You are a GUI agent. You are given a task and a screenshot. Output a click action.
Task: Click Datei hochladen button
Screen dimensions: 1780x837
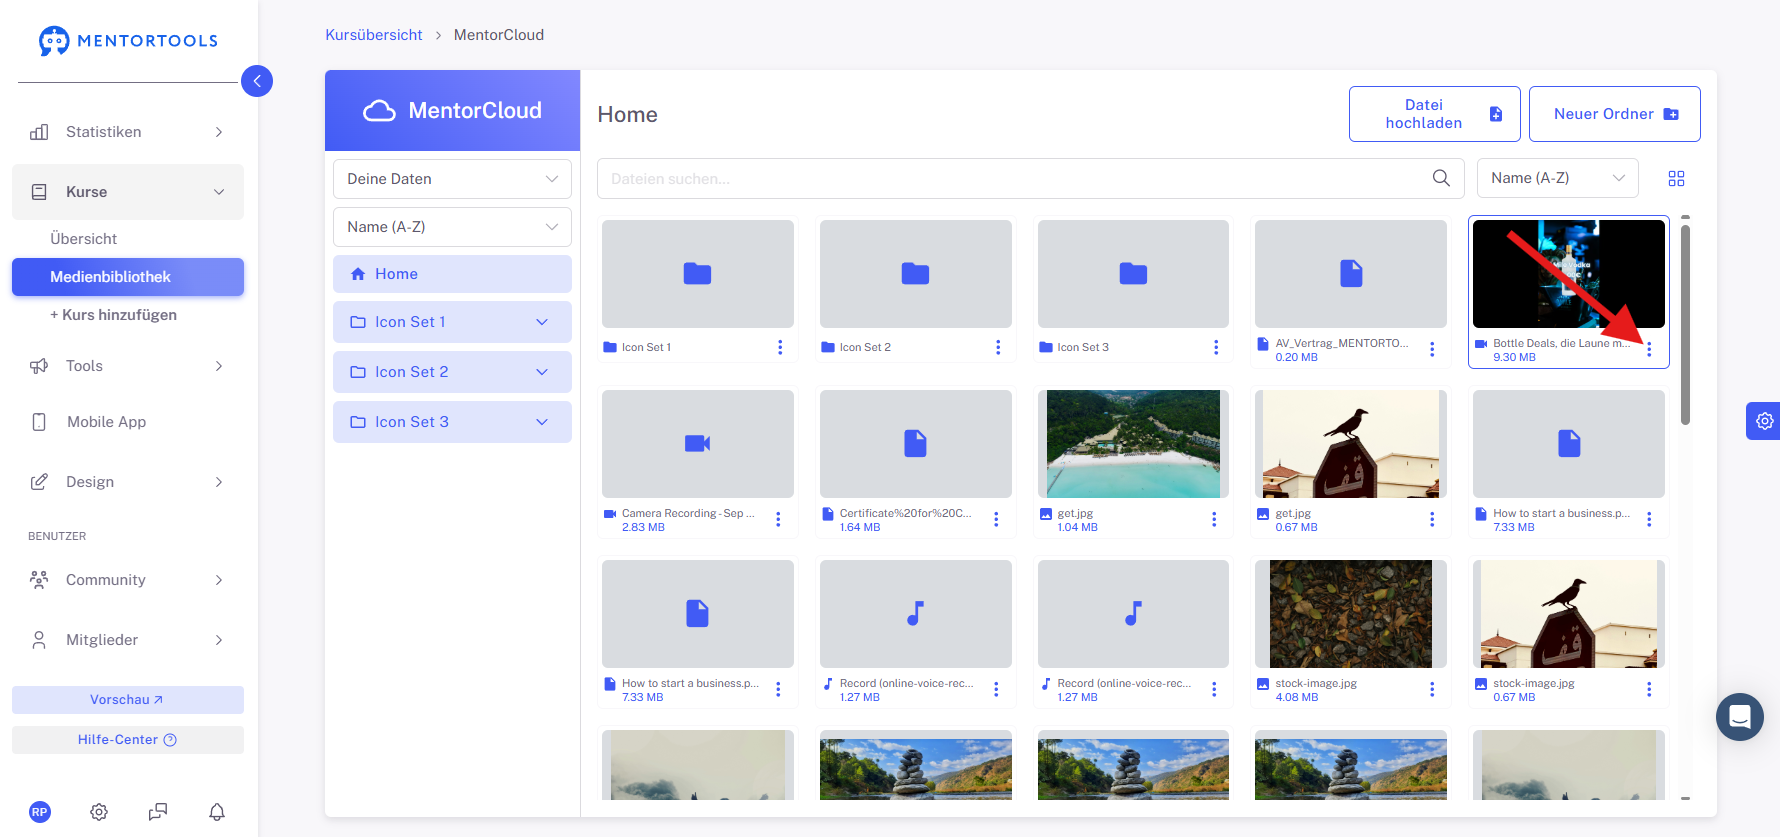coord(1434,114)
